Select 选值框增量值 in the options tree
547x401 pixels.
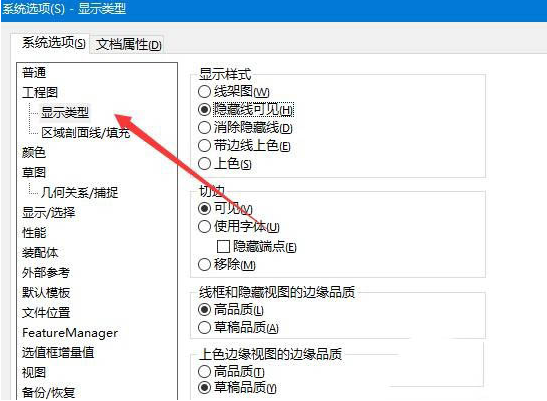(58, 352)
